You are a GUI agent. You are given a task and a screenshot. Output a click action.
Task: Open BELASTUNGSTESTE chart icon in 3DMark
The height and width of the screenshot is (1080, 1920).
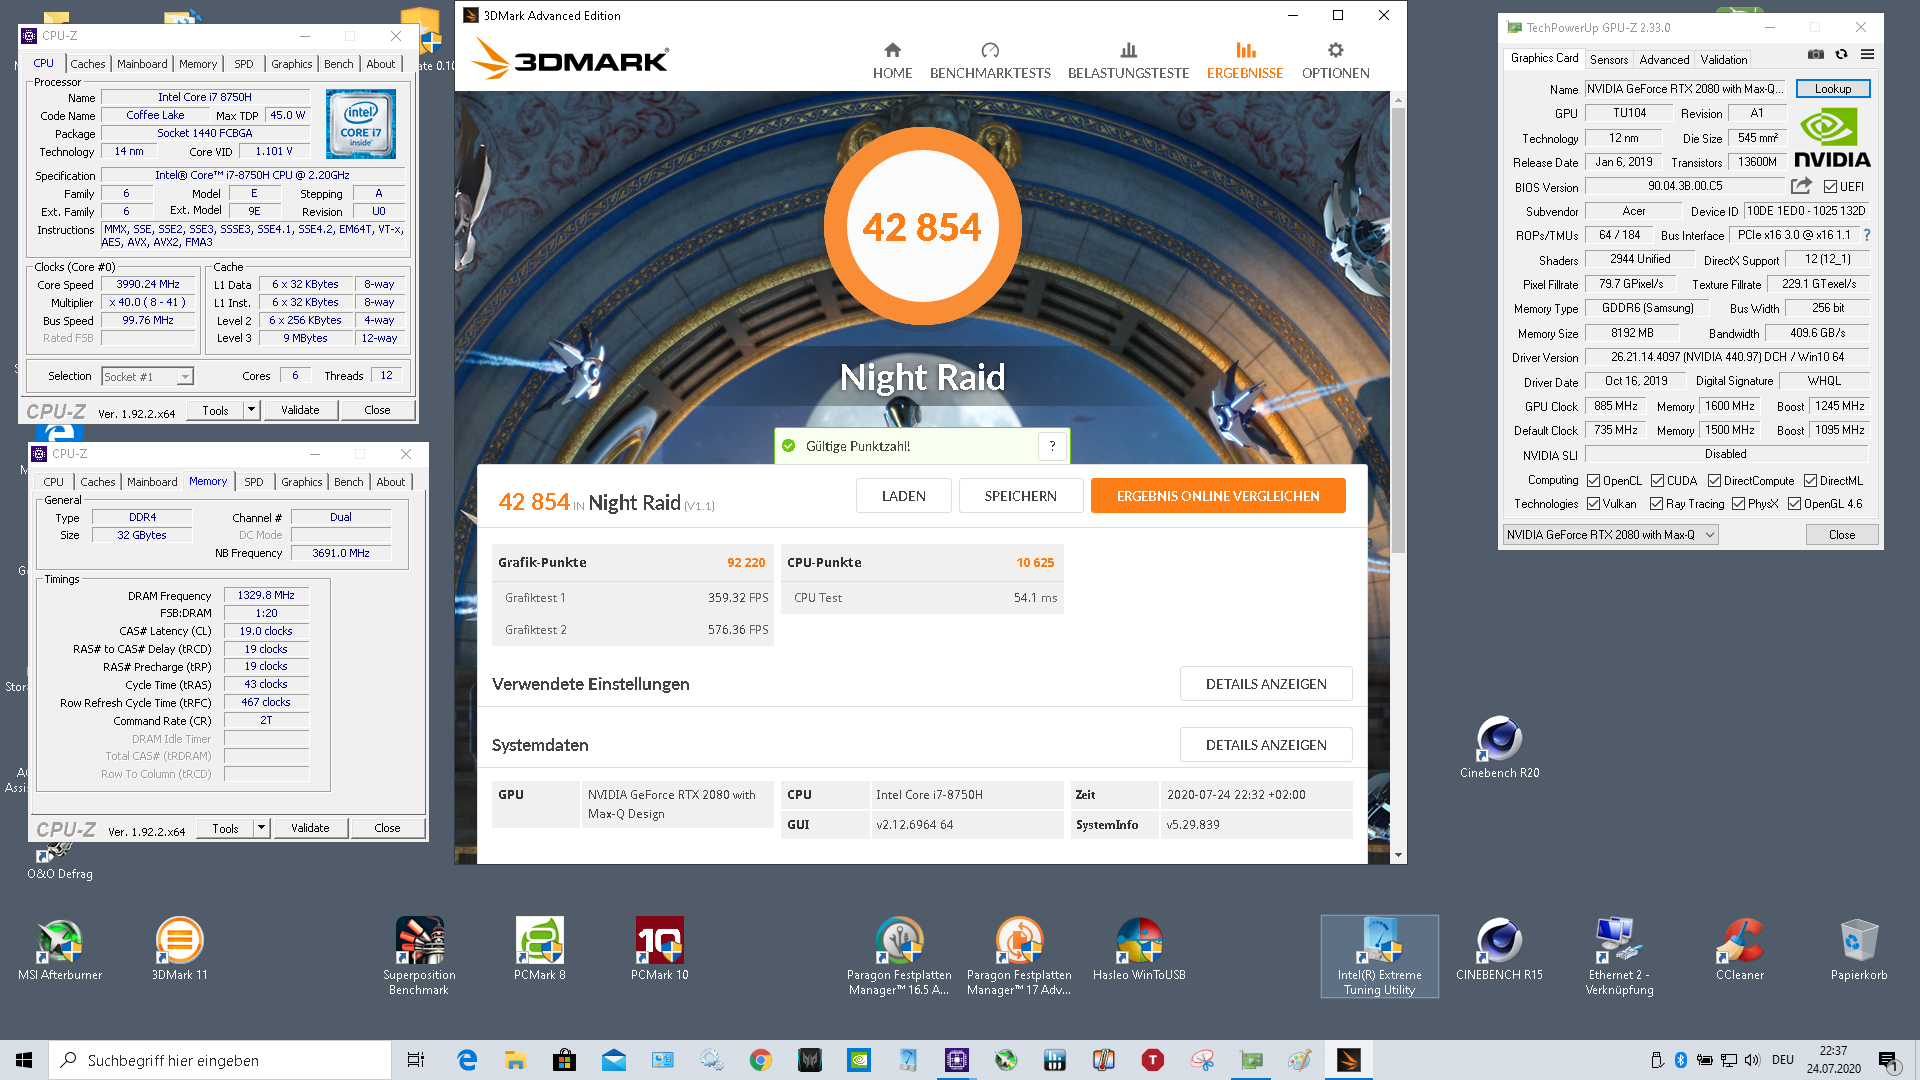(x=1128, y=50)
